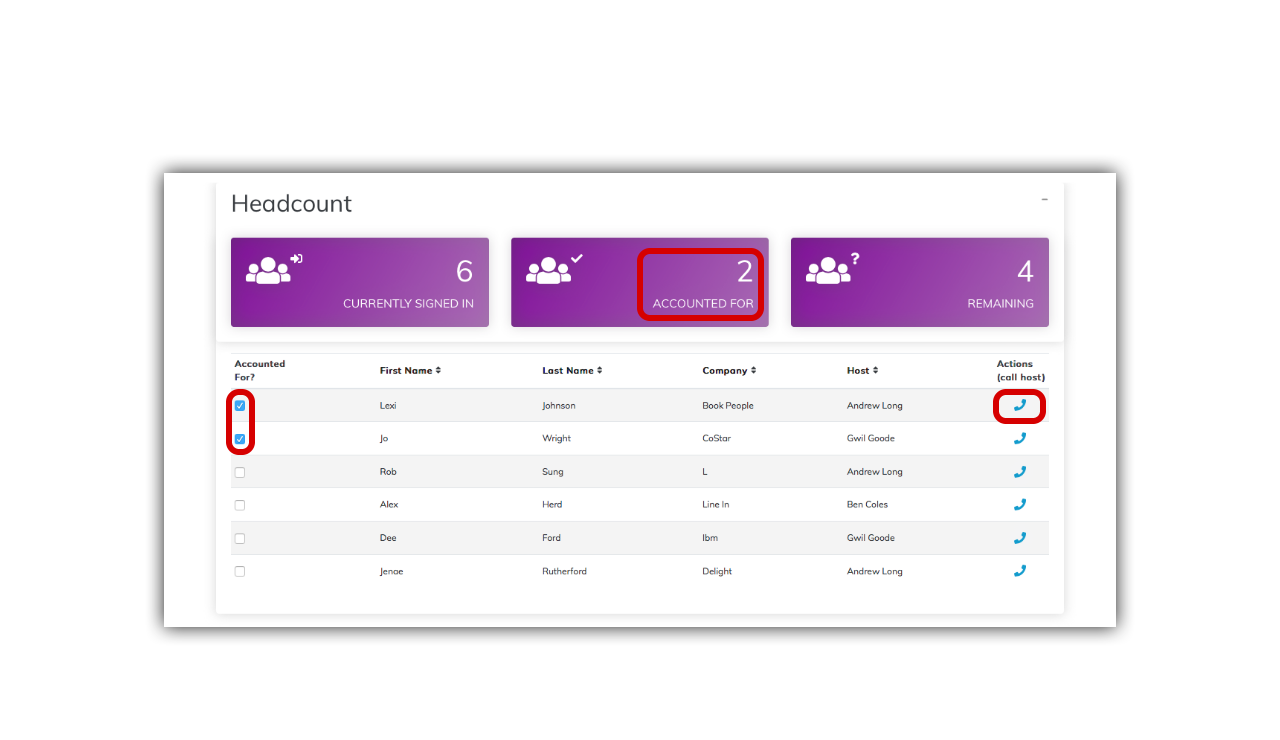The width and height of the screenshot is (1280, 740).
Task: Sort table by Company
Action: pos(729,370)
